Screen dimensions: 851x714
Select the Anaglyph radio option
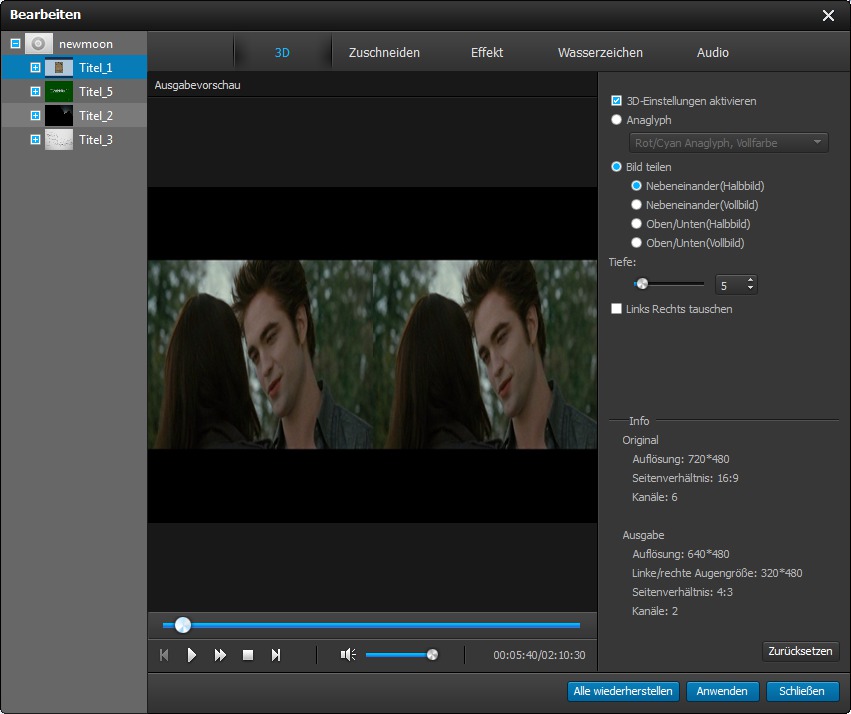point(616,119)
